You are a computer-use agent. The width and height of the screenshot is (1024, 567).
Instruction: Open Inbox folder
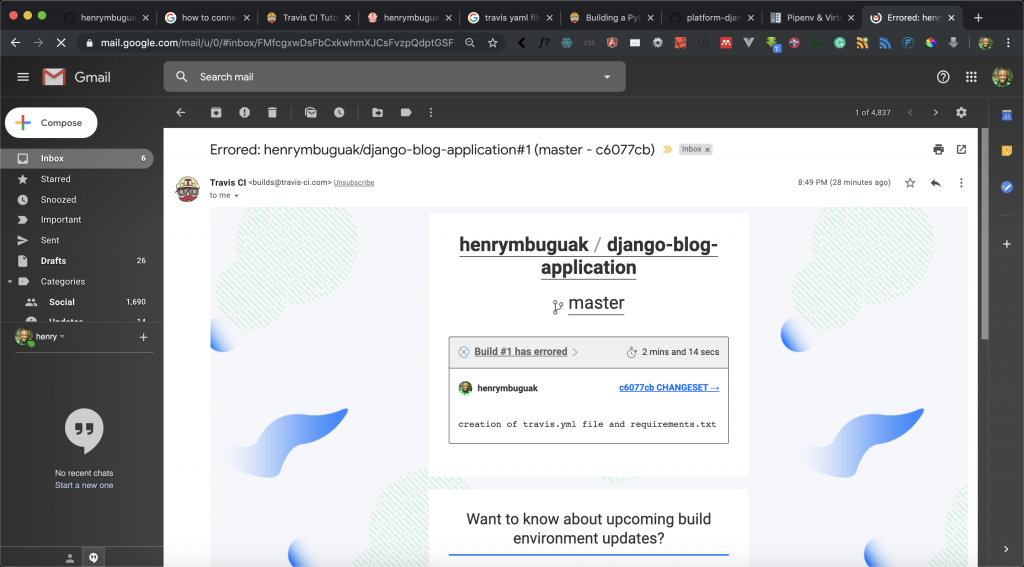click(x=77, y=159)
